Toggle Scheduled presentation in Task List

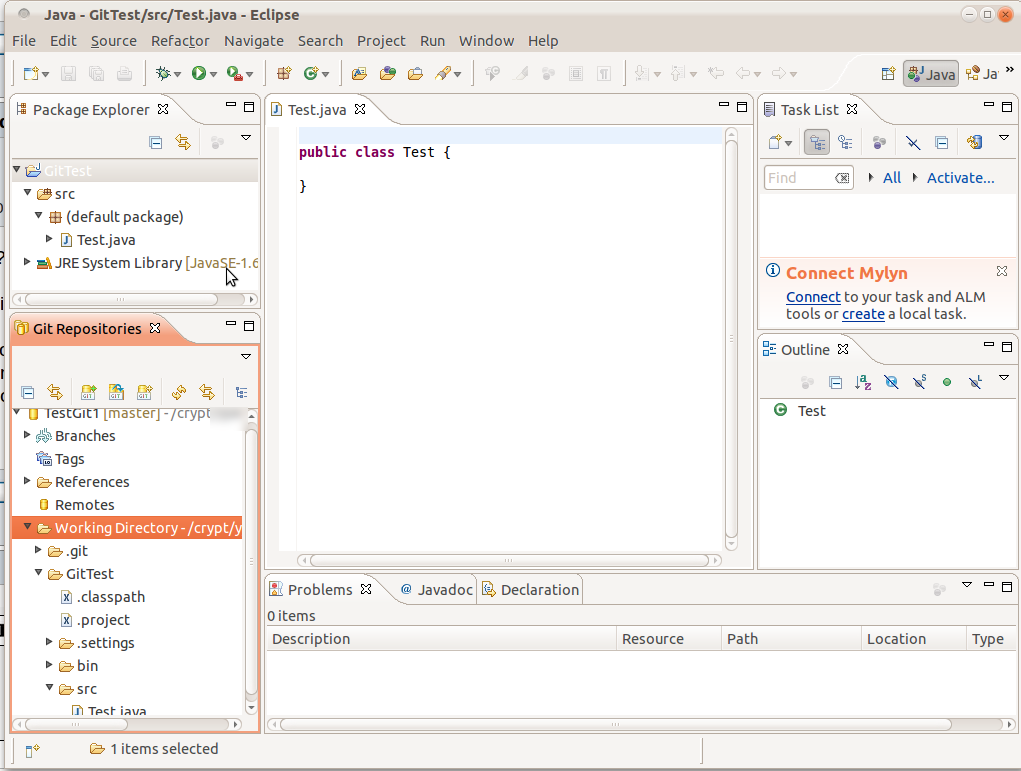coord(845,143)
